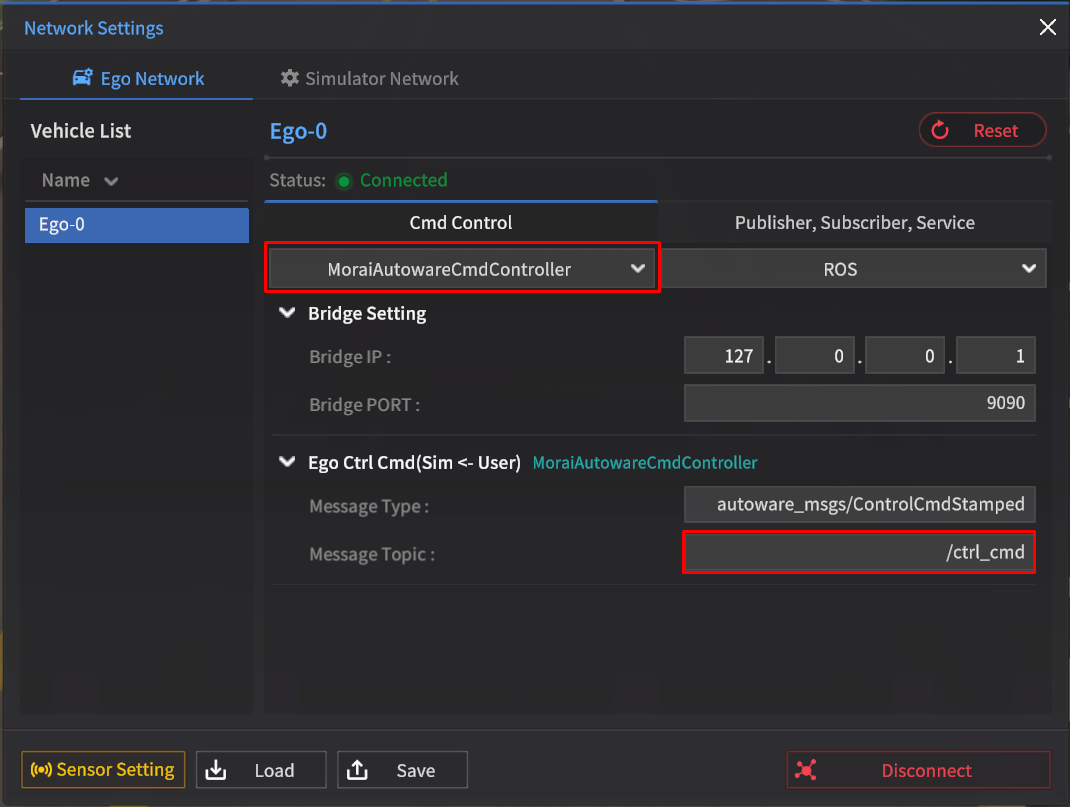Switch to the Simulator Network tab
The image size is (1070, 807).
point(369,78)
